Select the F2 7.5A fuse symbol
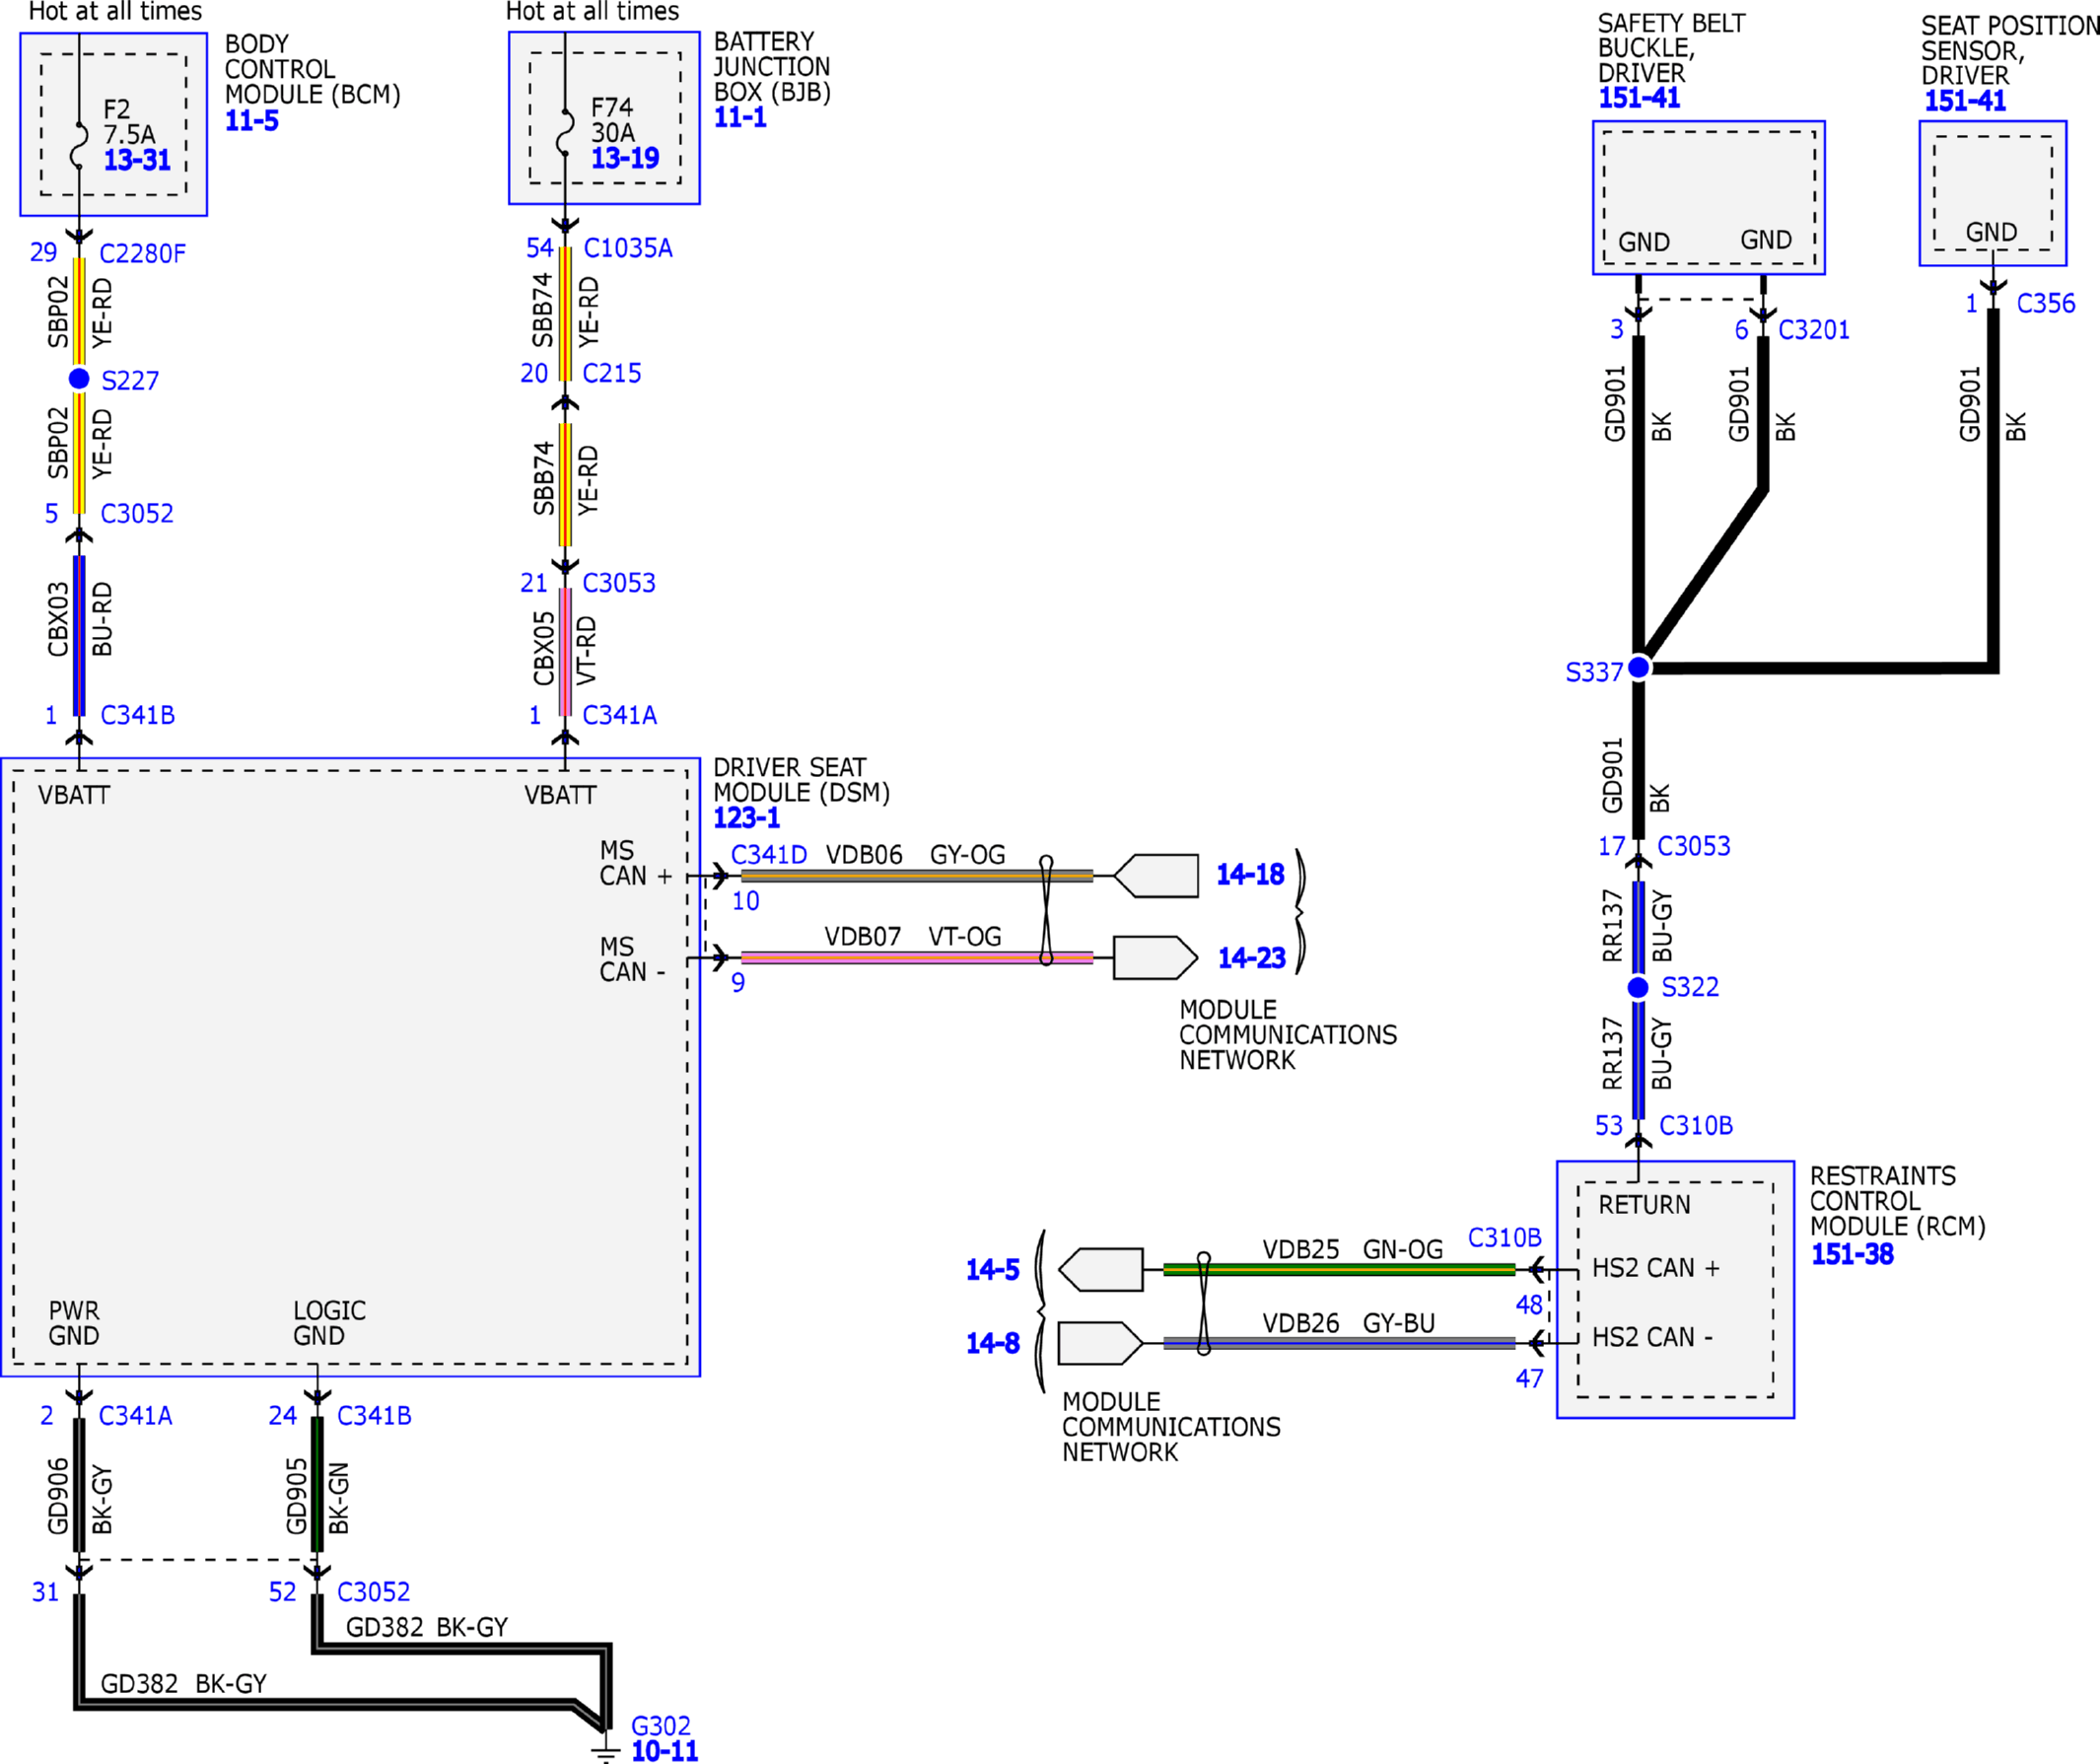This screenshot has height=1764, width=2100. coord(79,144)
